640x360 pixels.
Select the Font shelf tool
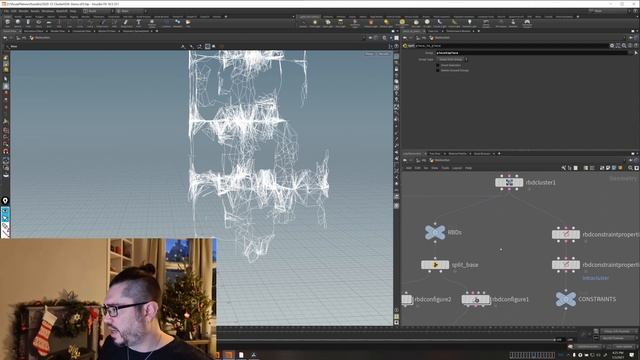138,24
